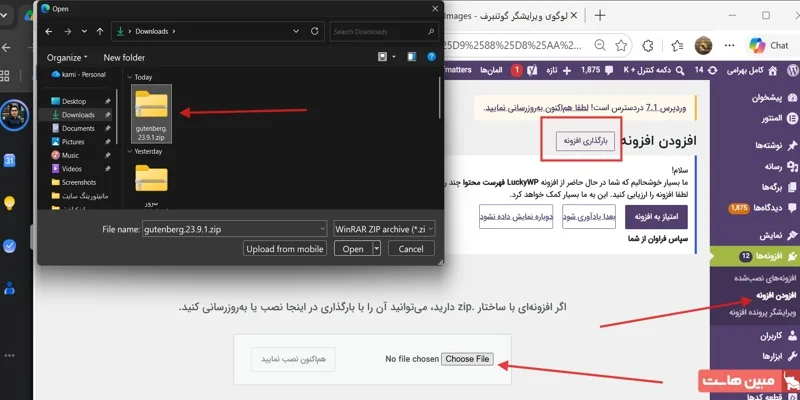The width and height of the screenshot is (800, 400).
Task: Create a New folder in Downloads
Action: pyautogui.click(x=124, y=58)
